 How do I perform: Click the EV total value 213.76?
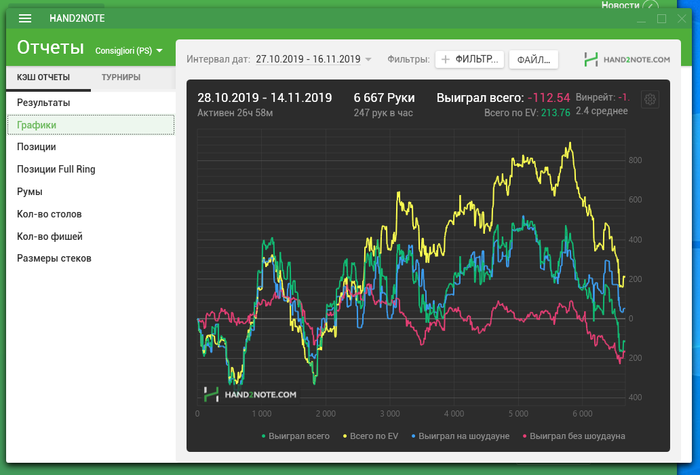(555, 113)
